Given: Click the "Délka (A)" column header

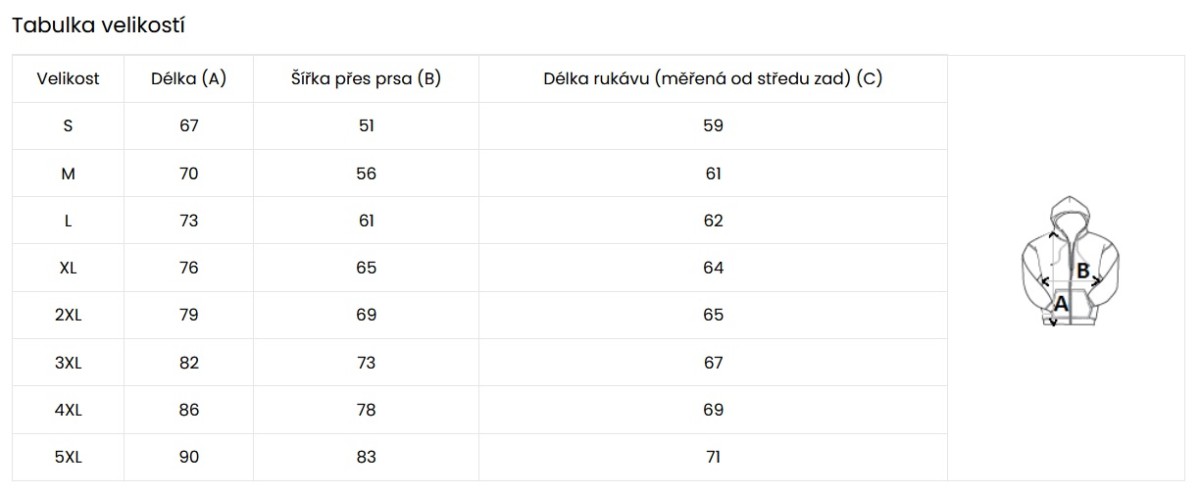Looking at the screenshot, I should (x=189, y=79).
